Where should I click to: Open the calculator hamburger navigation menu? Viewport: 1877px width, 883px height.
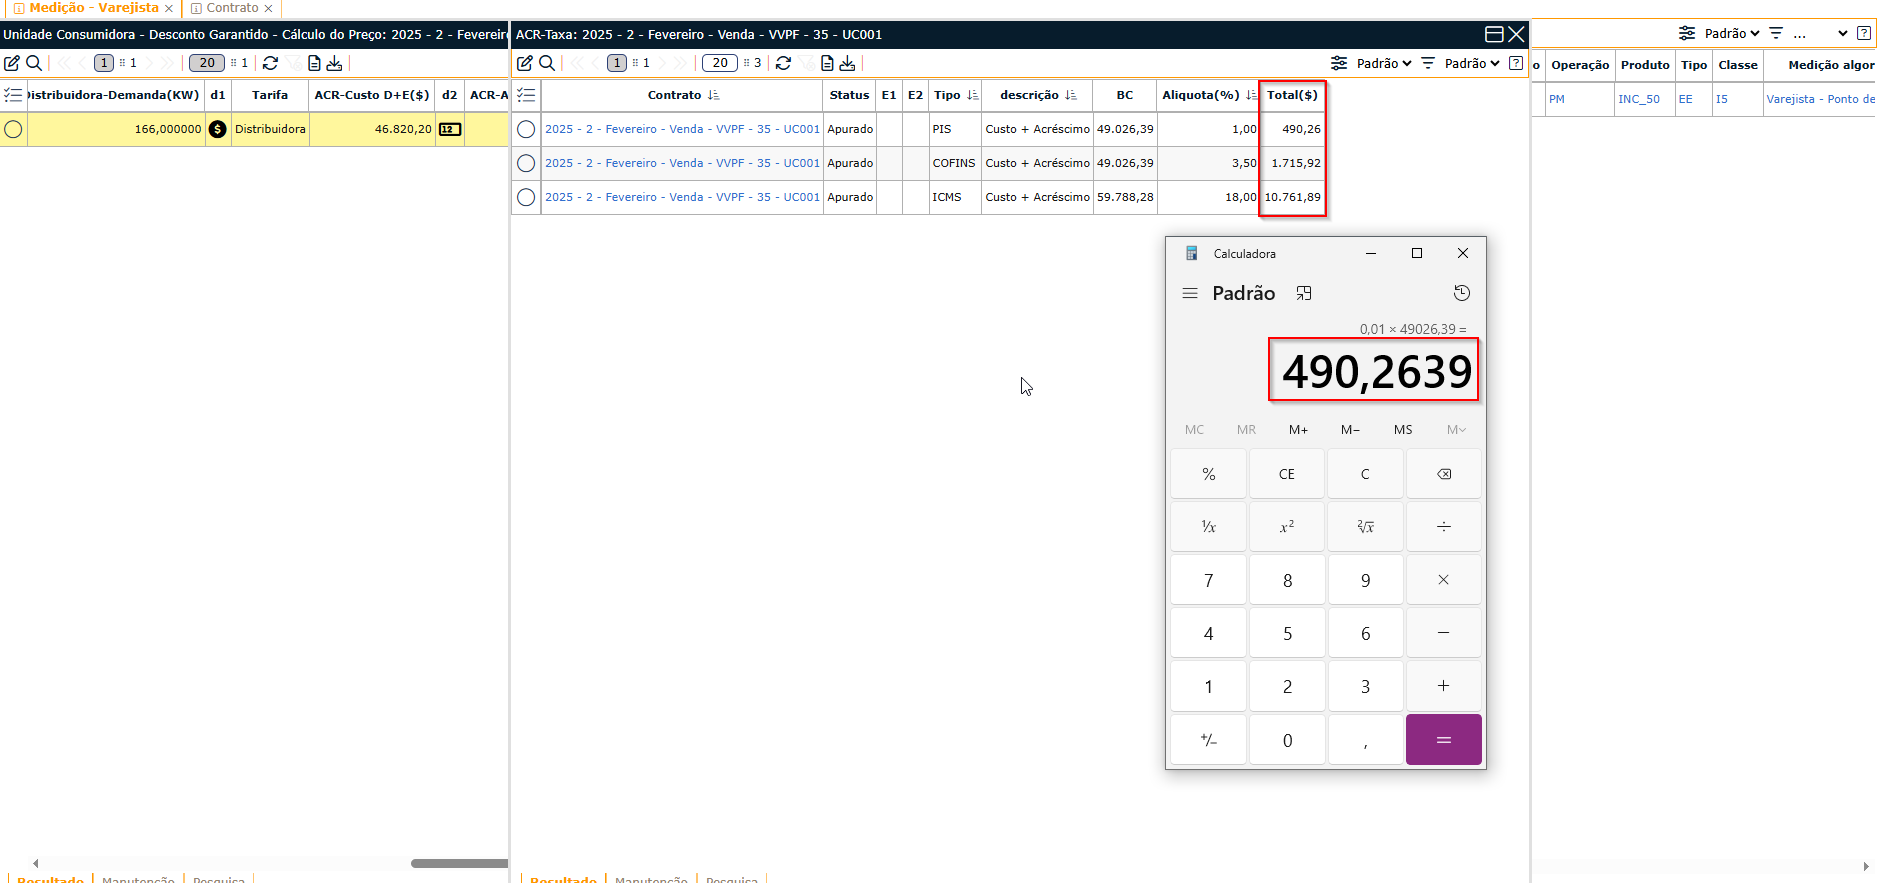[x=1189, y=293]
